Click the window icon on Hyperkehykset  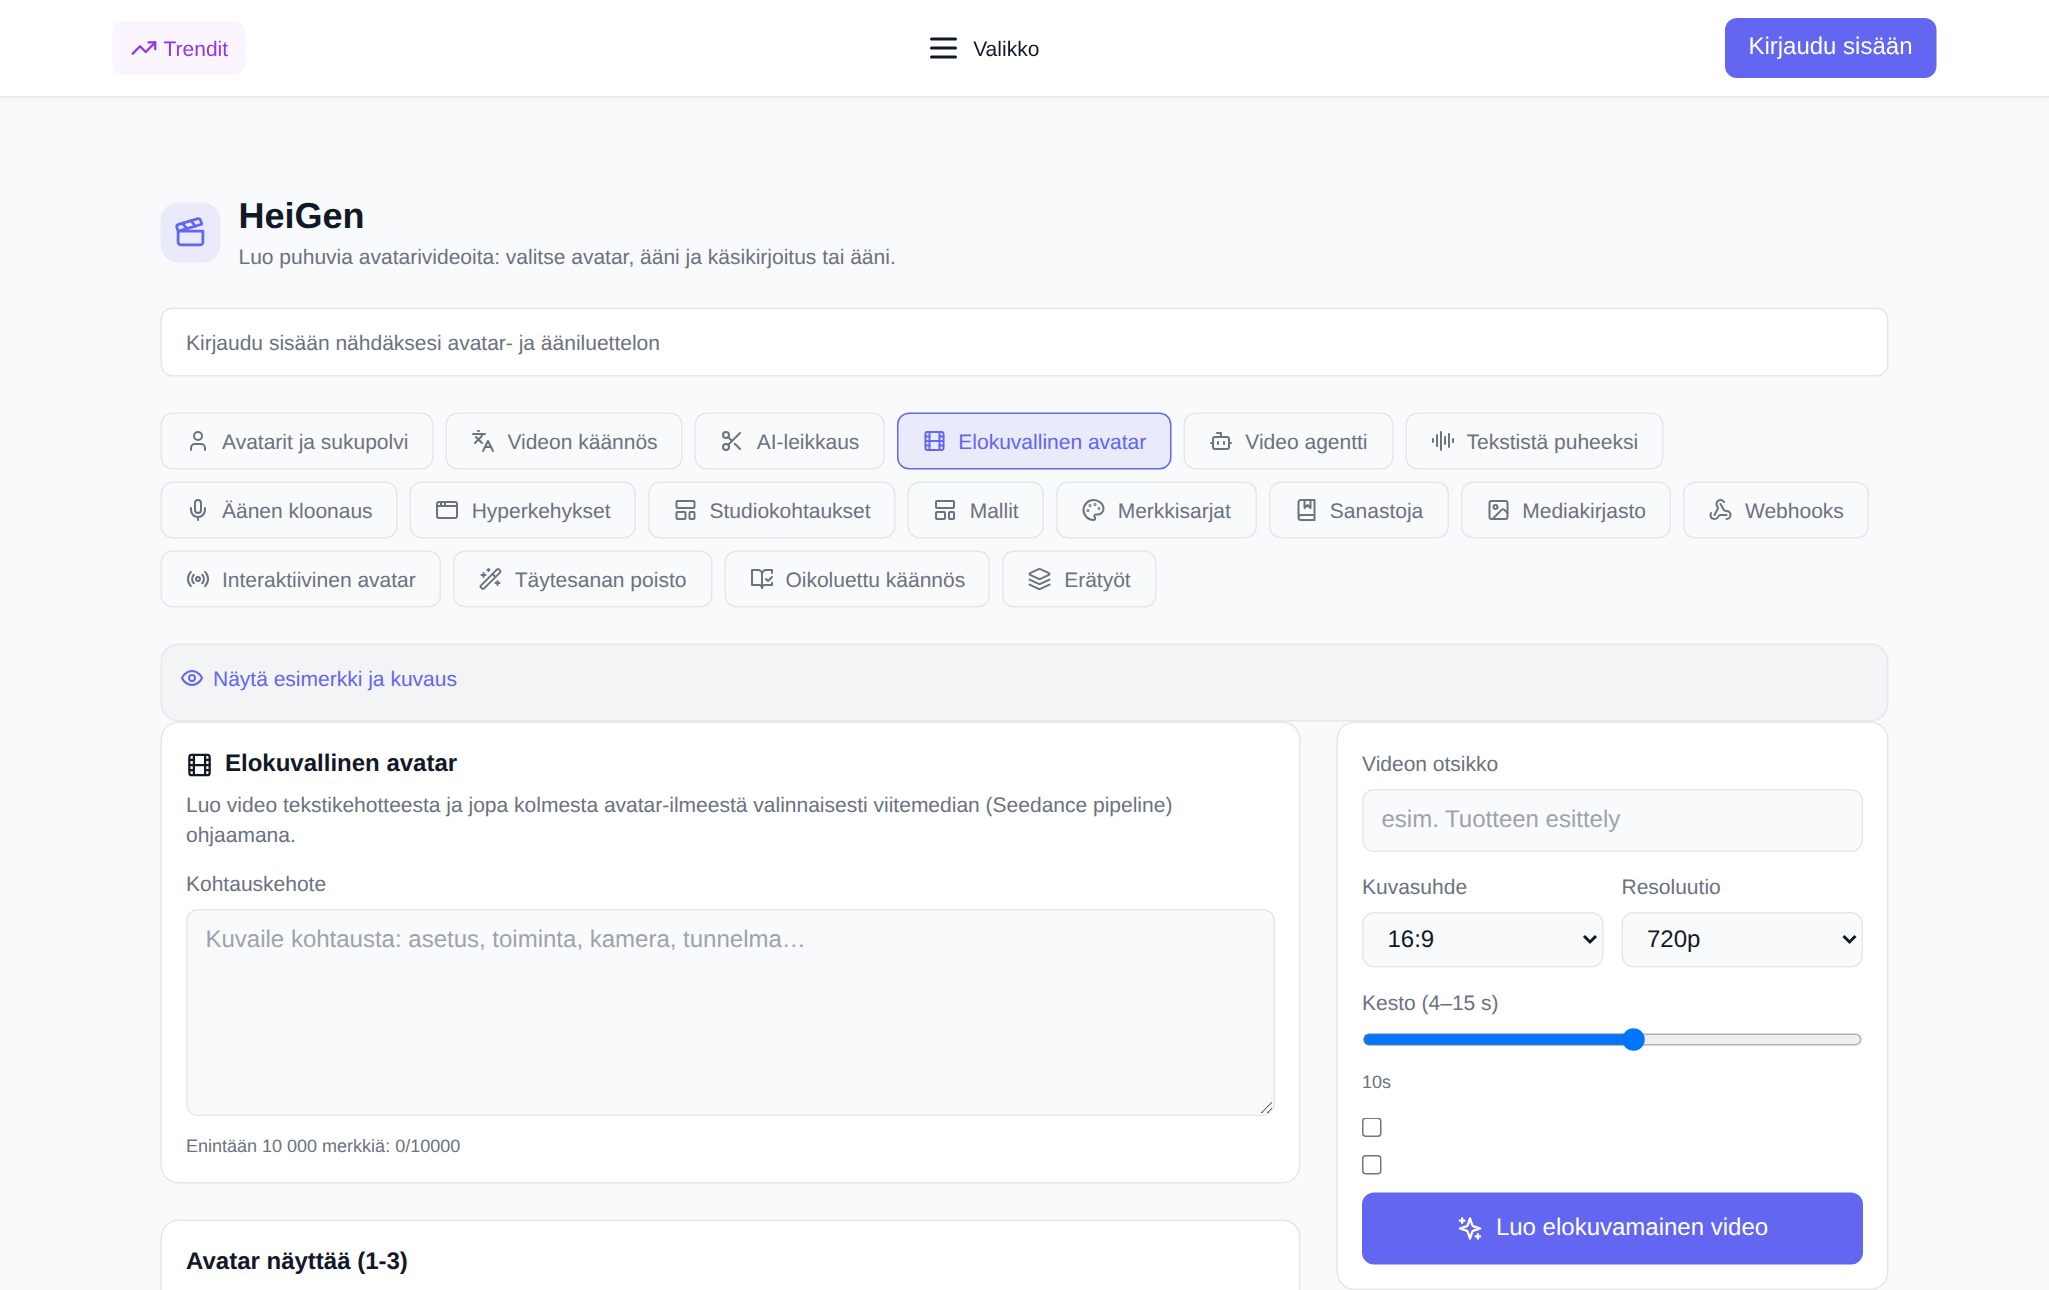pos(447,510)
